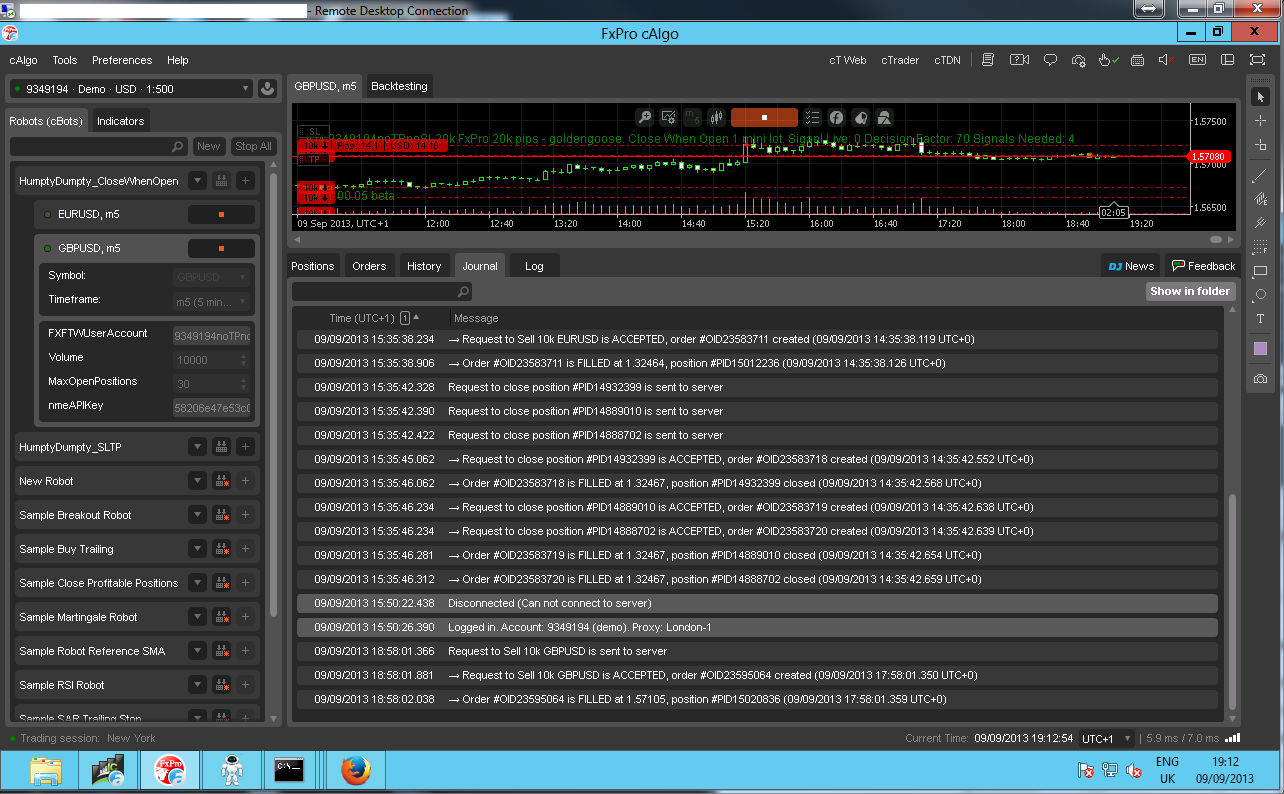
Task: Take a chart snapshot with camera icon
Action: click(x=1260, y=379)
